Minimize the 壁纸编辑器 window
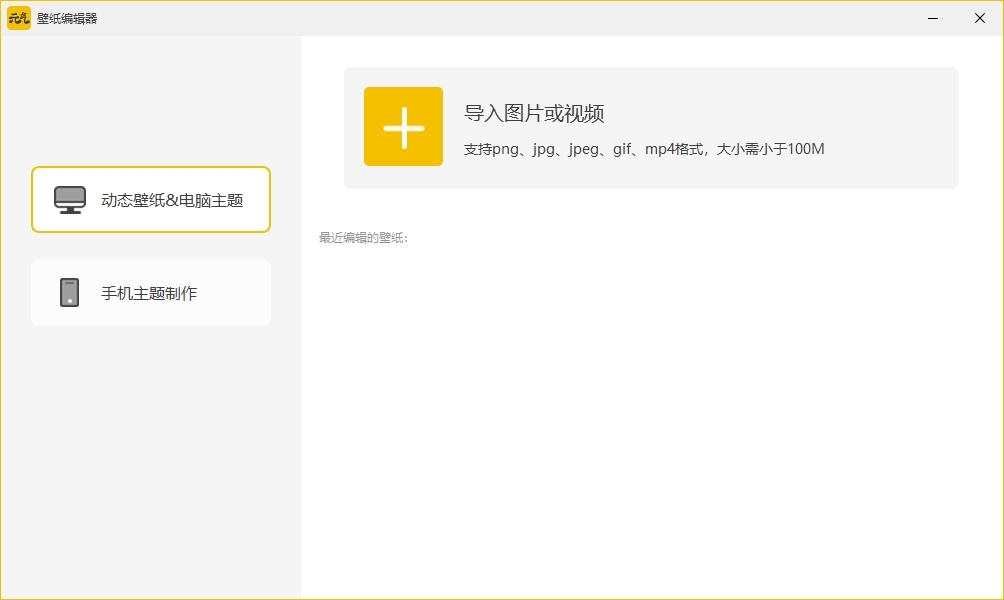Image resolution: width=1004 pixels, height=600 pixels. (932, 18)
